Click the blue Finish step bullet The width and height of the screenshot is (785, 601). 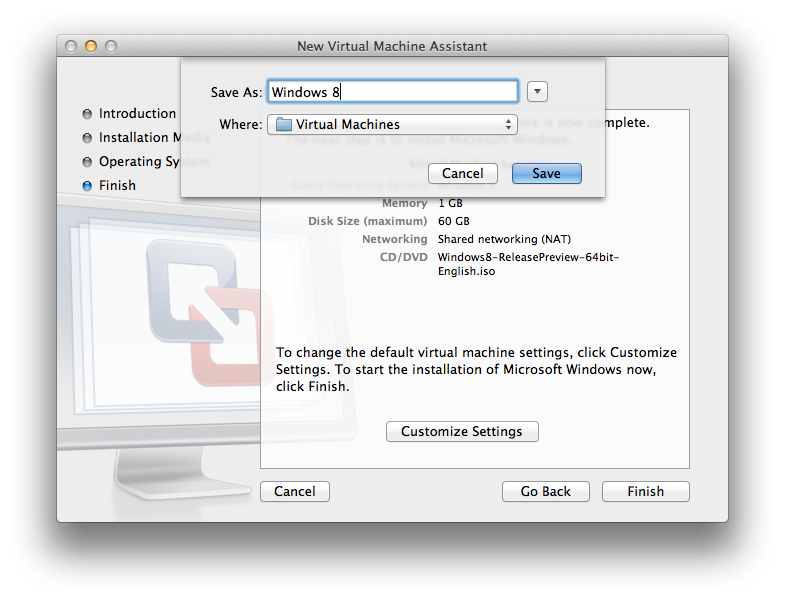pyautogui.click(x=87, y=186)
